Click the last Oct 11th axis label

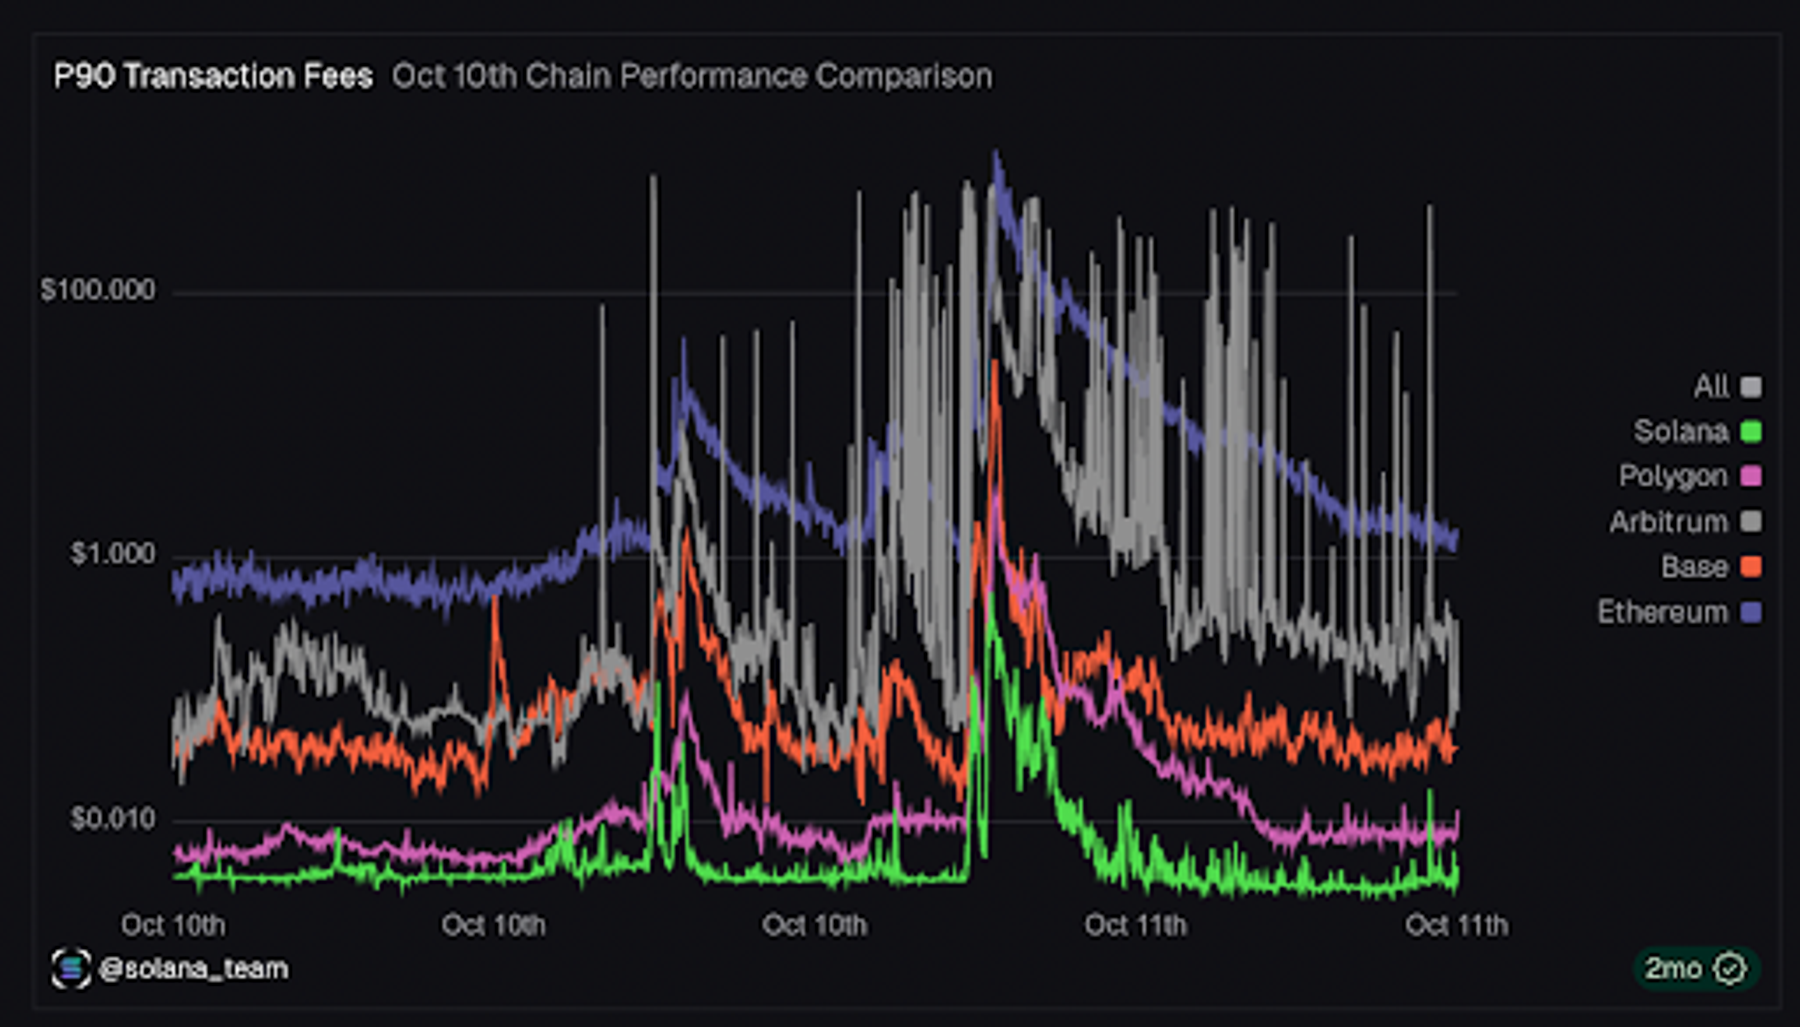(1456, 925)
